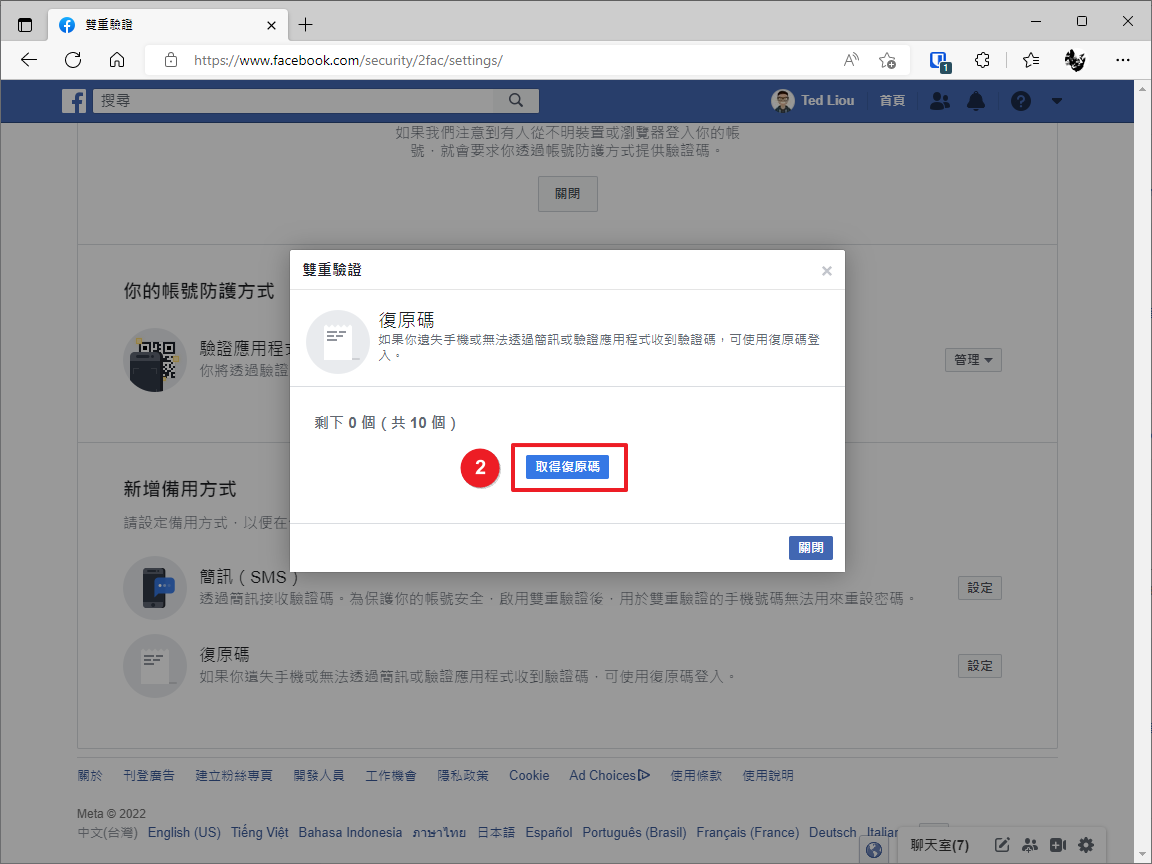Switch language to 日本語

point(496,832)
